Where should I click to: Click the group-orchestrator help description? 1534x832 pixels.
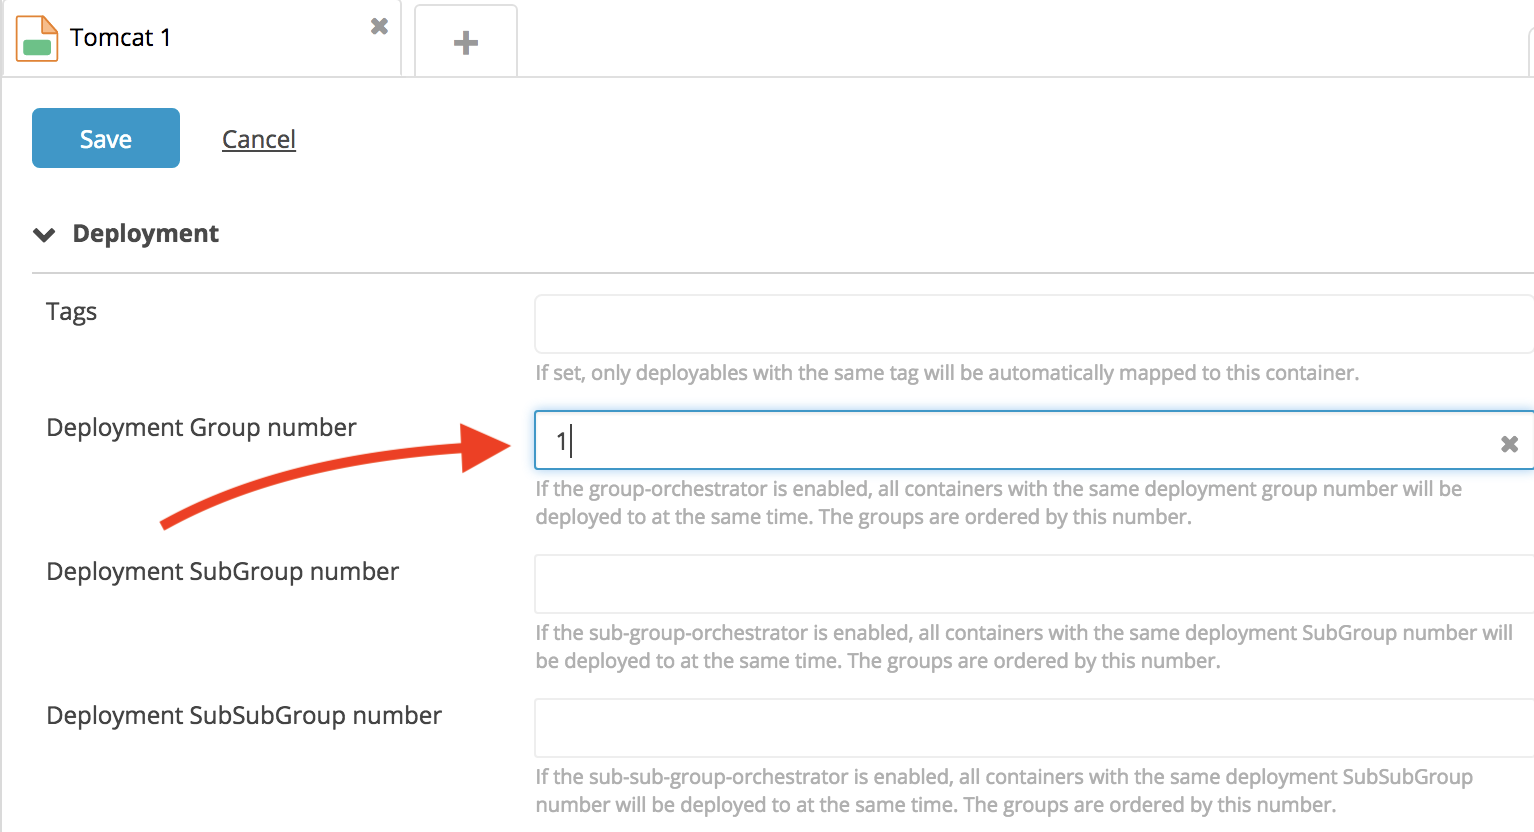point(998,503)
